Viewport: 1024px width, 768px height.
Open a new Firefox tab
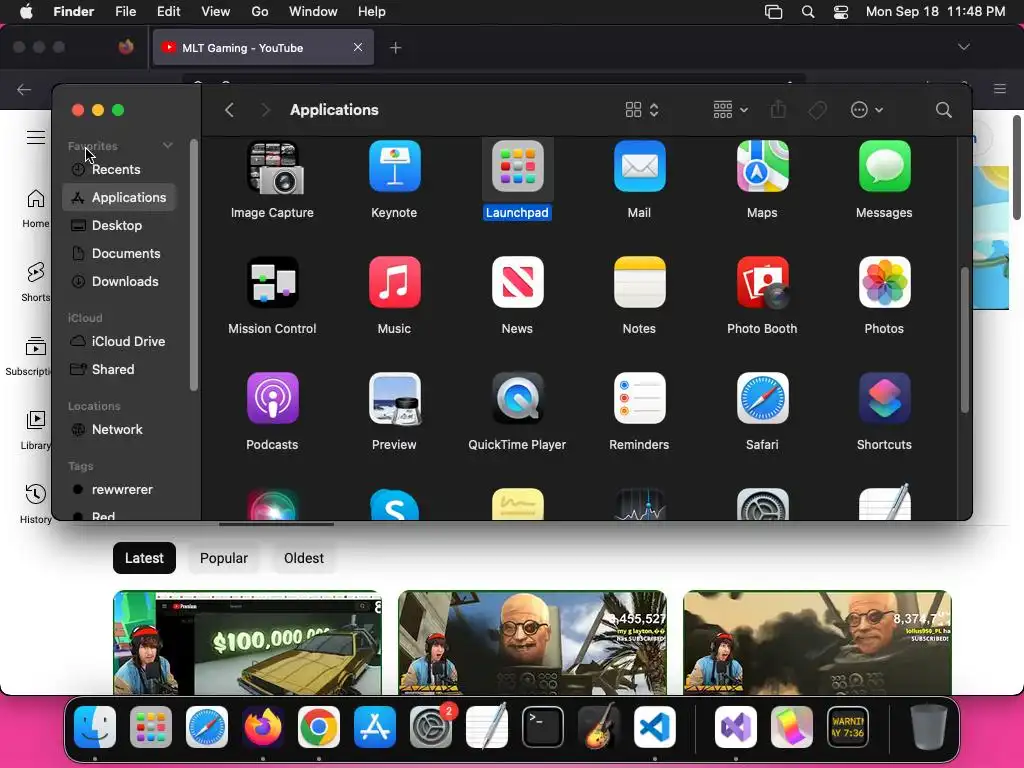(x=395, y=47)
